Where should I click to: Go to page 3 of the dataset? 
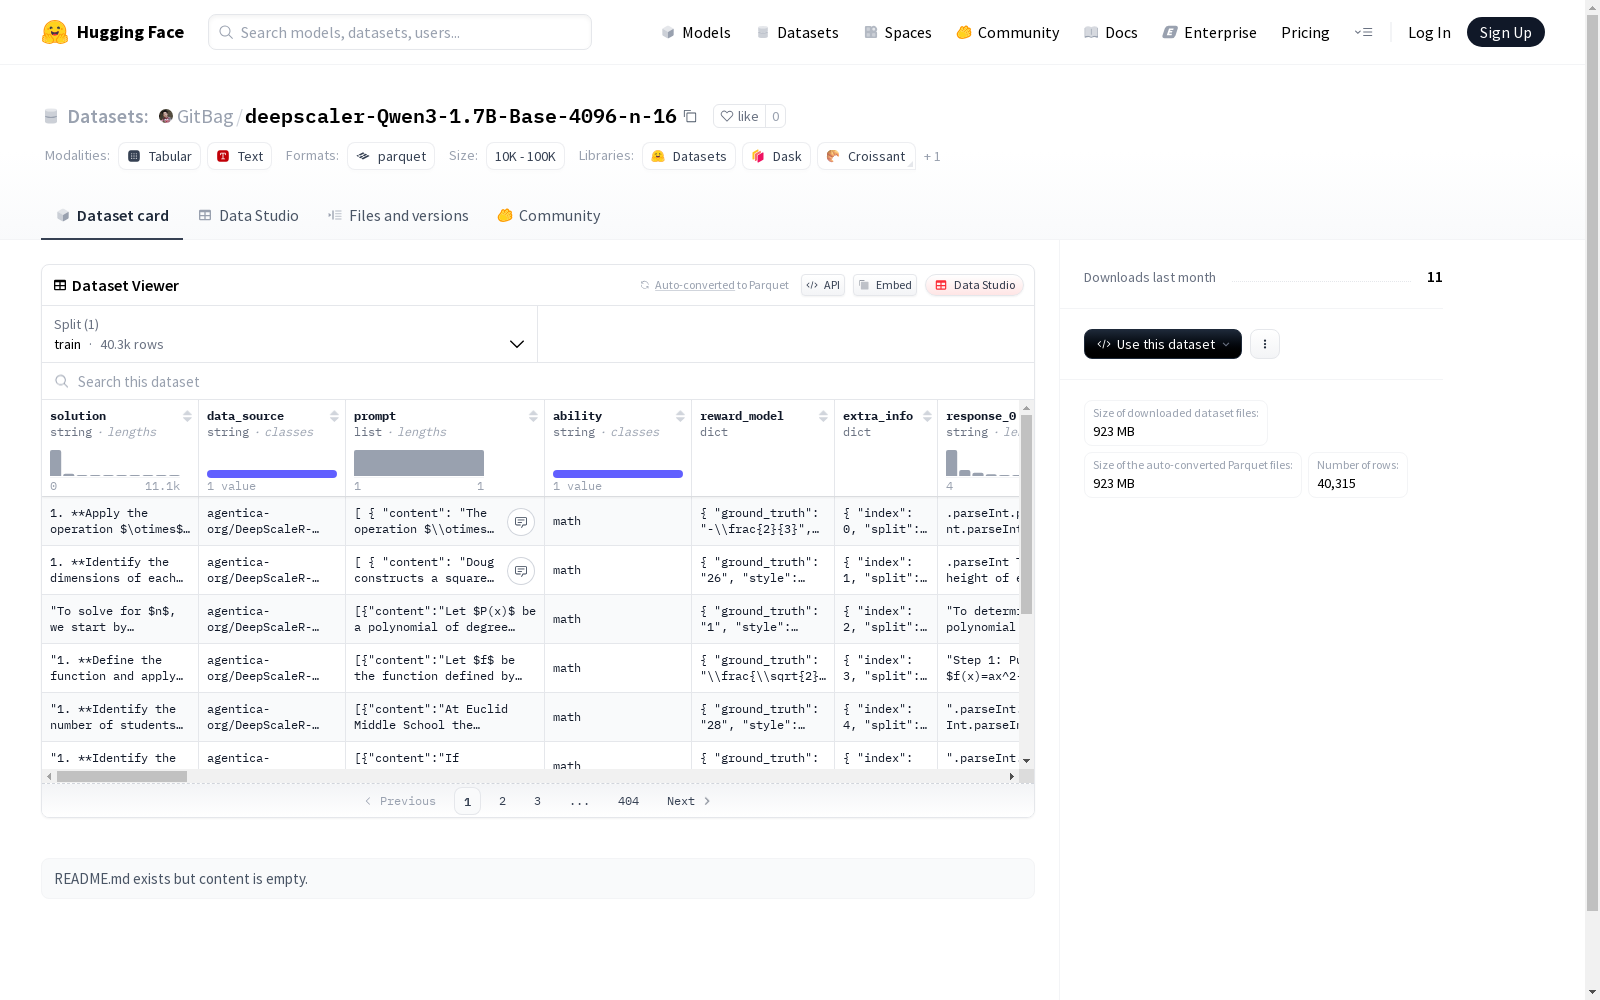pyautogui.click(x=537, y=801)
